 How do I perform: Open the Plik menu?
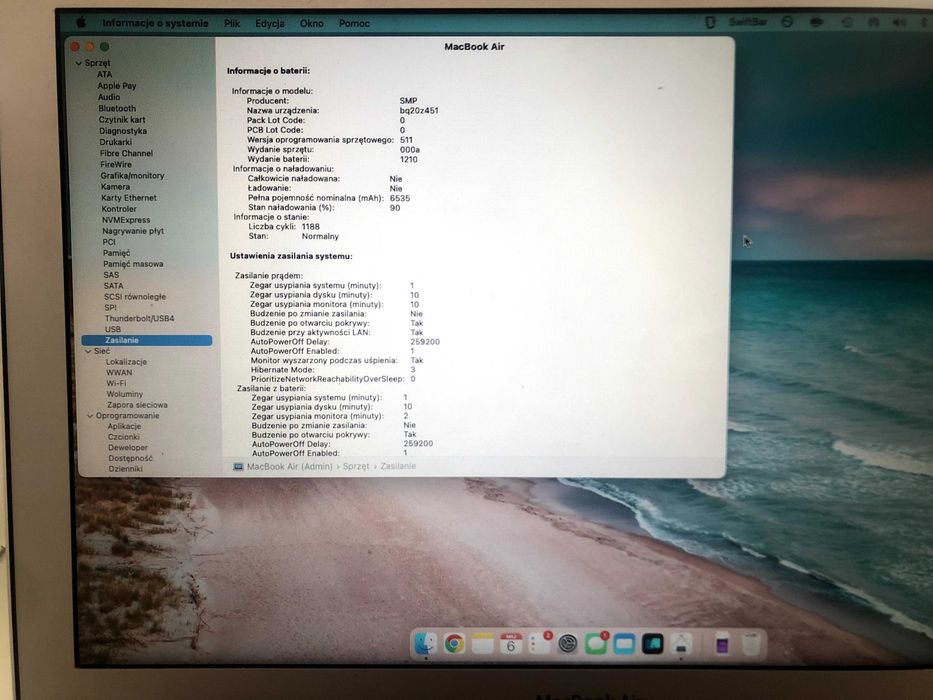point(232,23)
